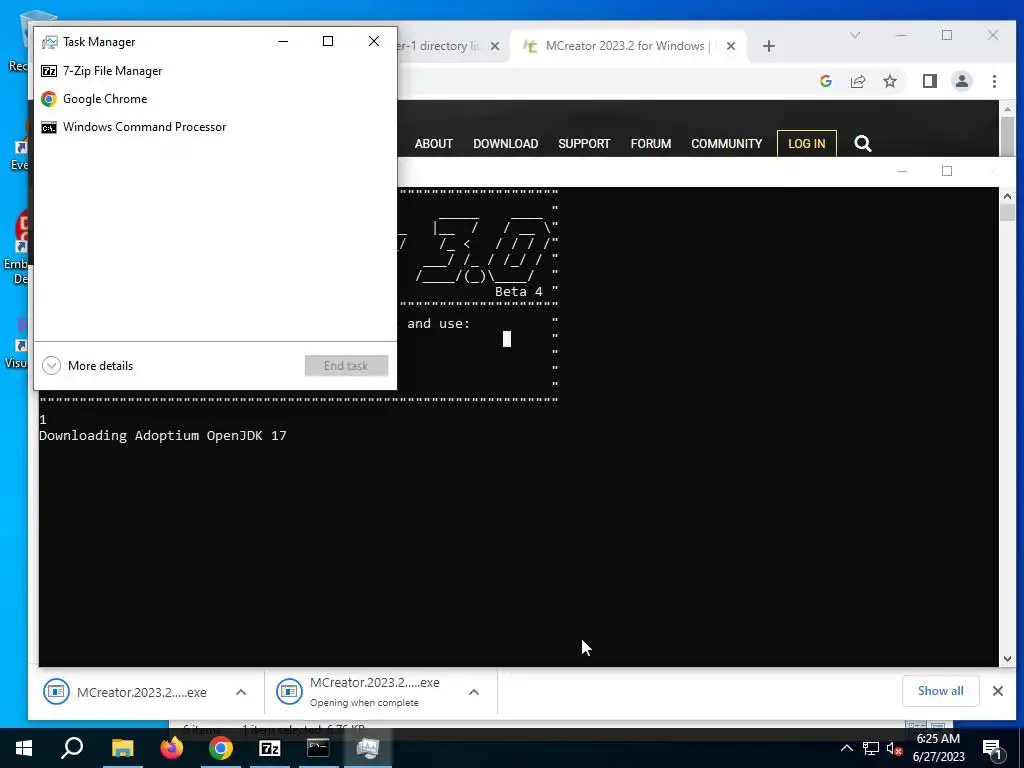Close the directory listing tab
Viewport: 1024px width, 768px height.
(495, 46)
